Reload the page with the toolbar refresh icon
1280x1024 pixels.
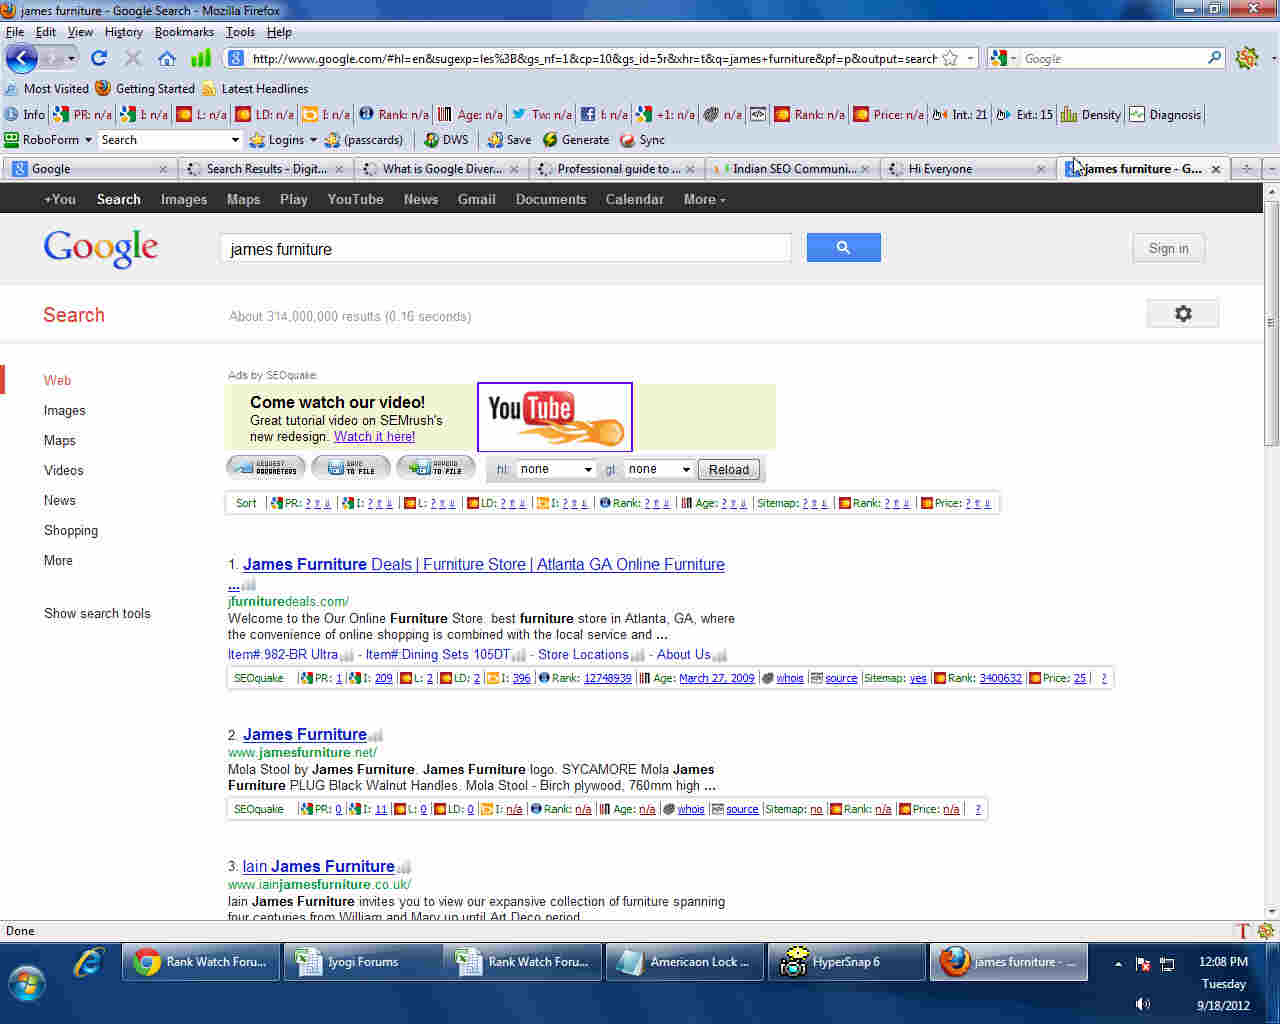tap(99, 58)
